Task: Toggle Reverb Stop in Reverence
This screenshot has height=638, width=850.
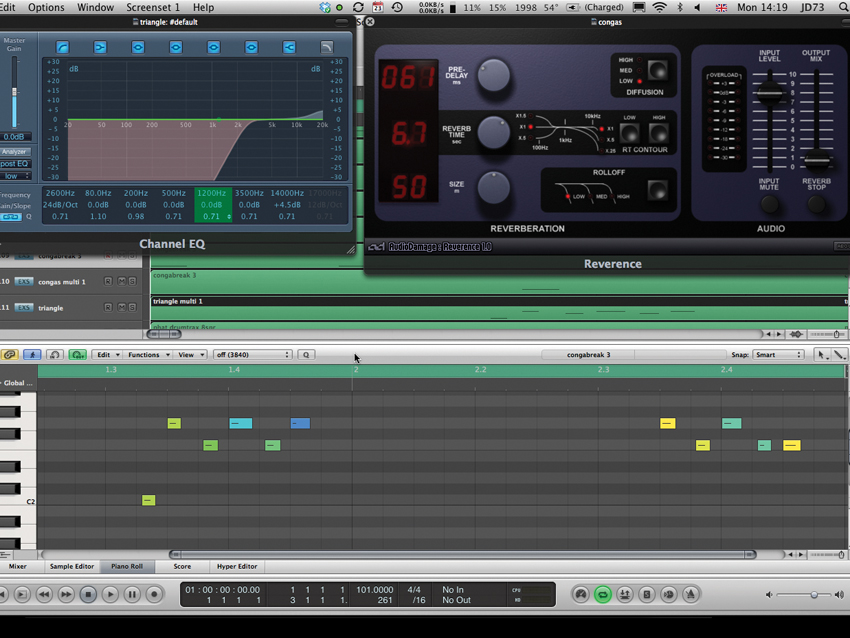Action: pyautogui.click(x=816, y=204)
